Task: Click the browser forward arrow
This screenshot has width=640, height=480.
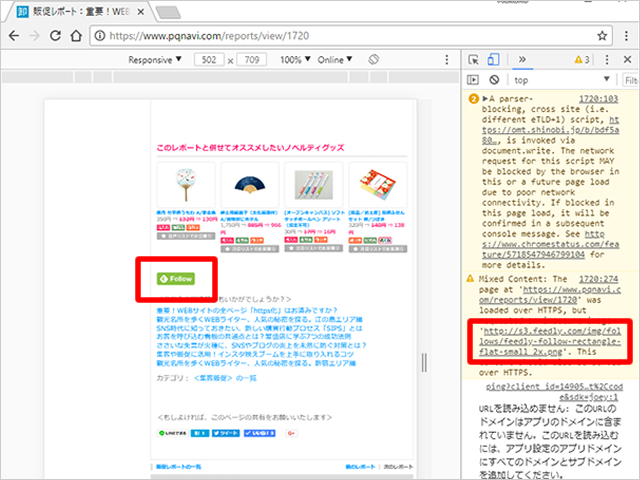Action: [x=35, y=36]
